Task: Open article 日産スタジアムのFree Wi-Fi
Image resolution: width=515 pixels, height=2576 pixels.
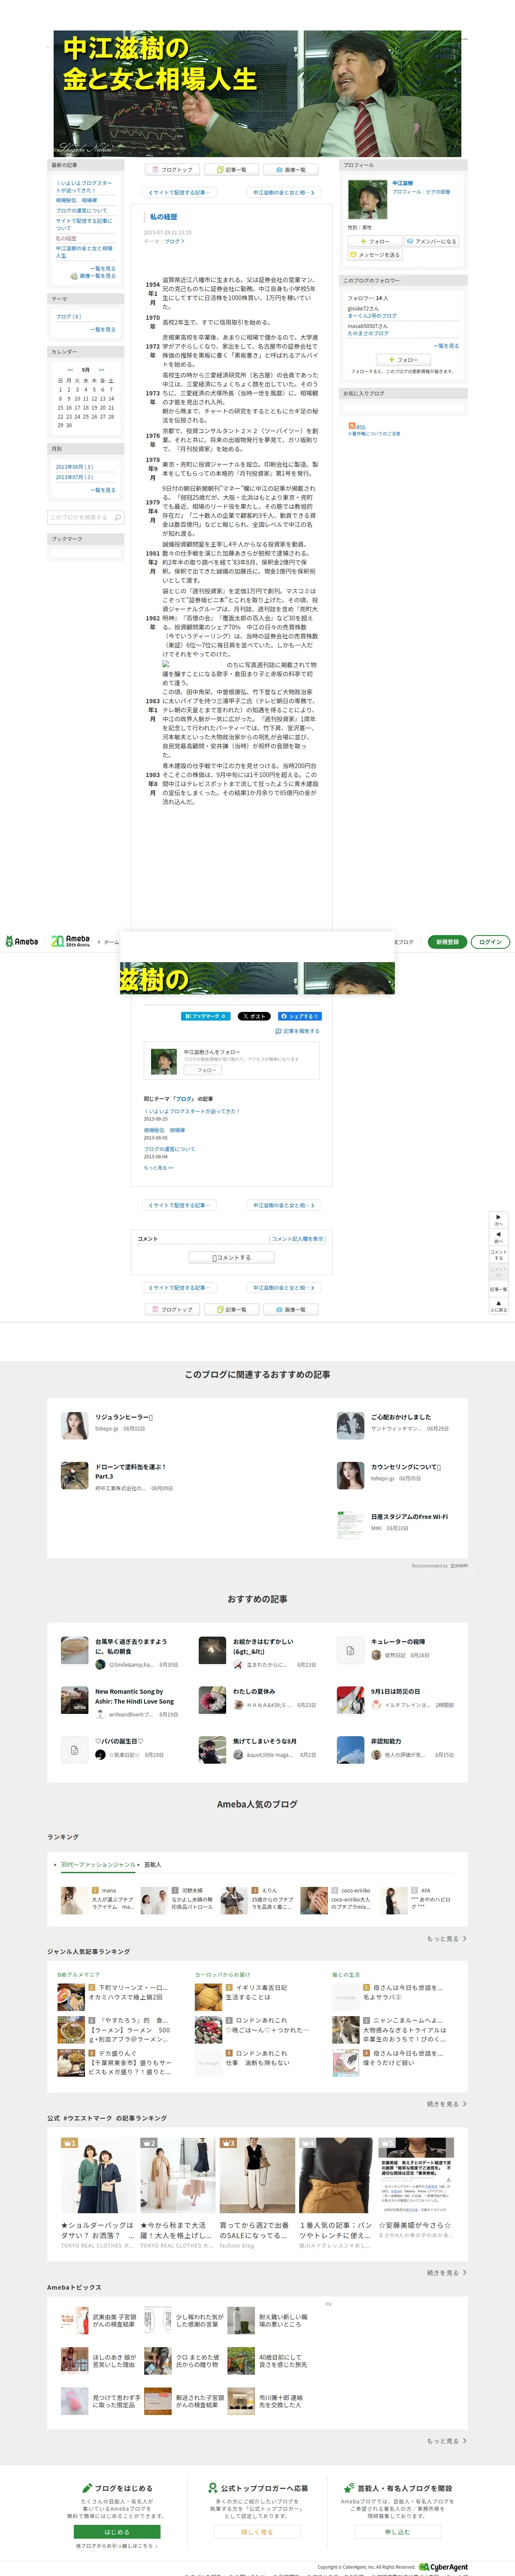Action: 409,1516
